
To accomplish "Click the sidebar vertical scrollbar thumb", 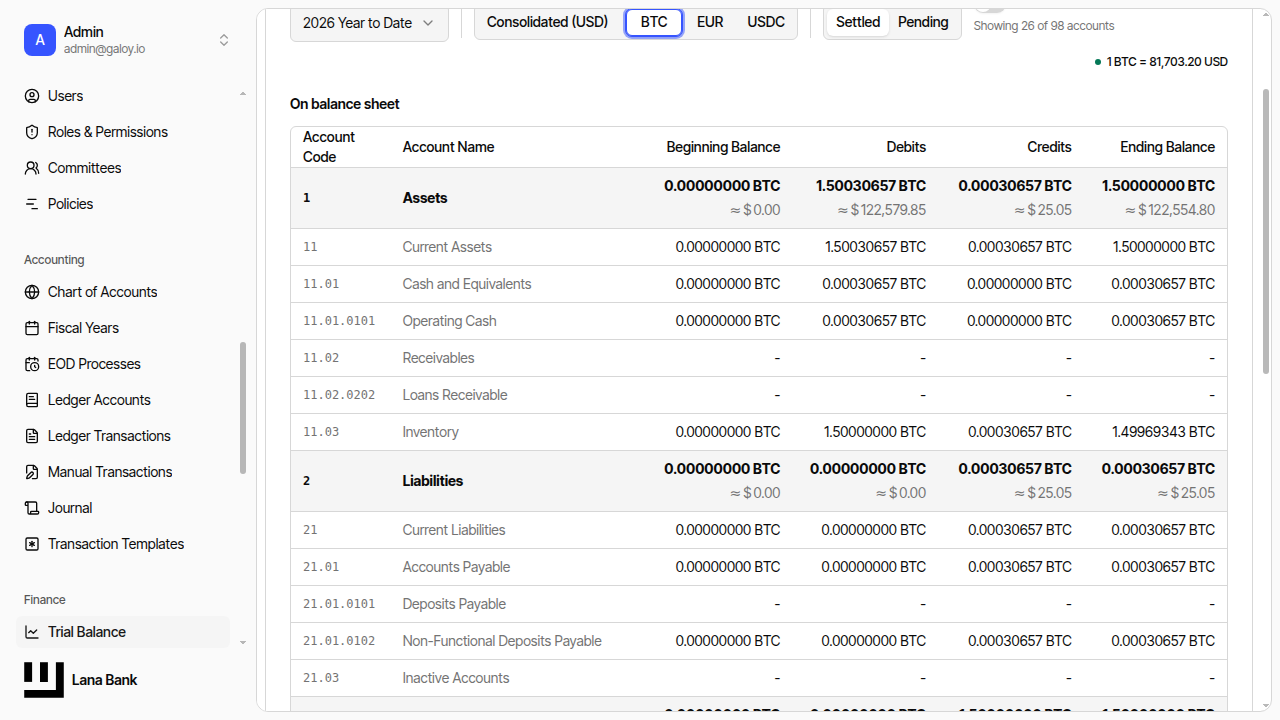I will pos(243,407).
